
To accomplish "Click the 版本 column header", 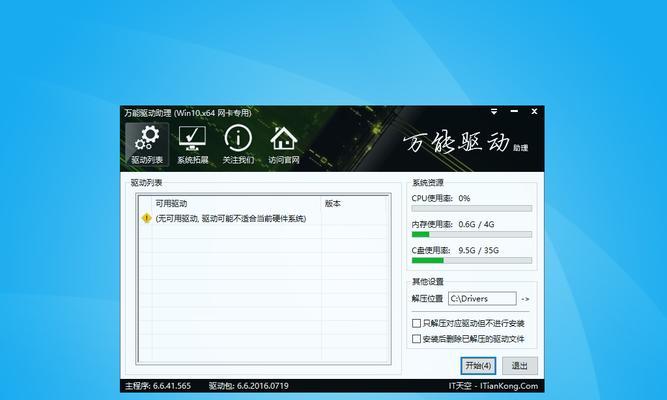I will click(x=355, y=203).
